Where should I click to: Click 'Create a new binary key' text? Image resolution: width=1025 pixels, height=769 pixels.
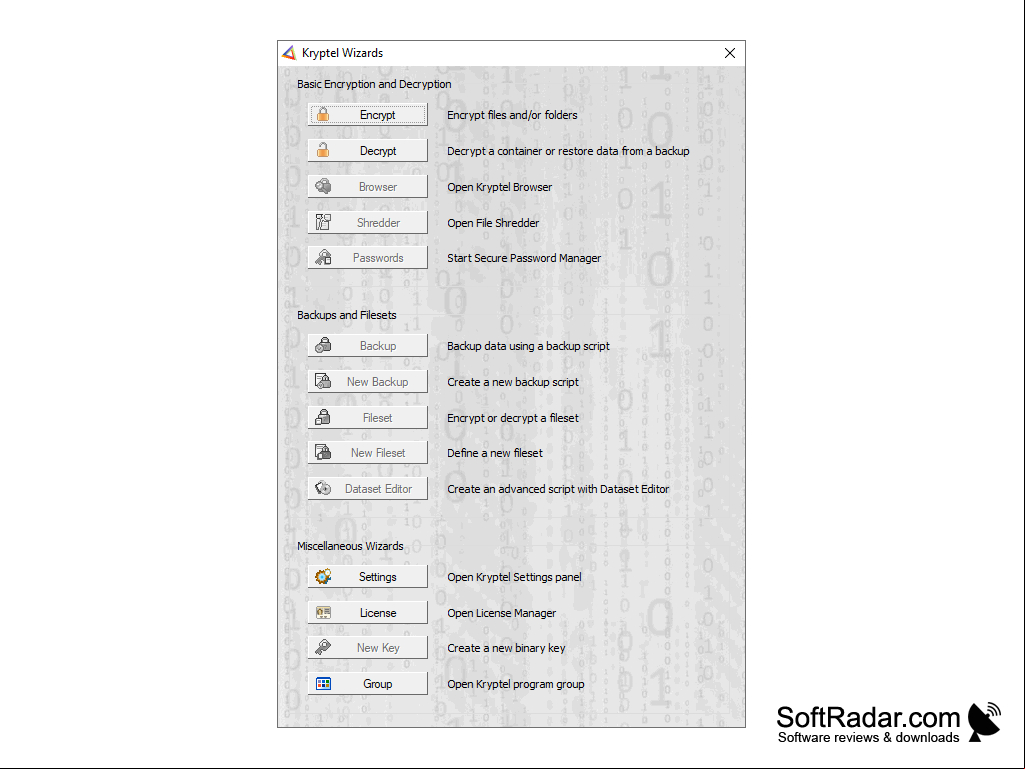(x=506, y=648)
